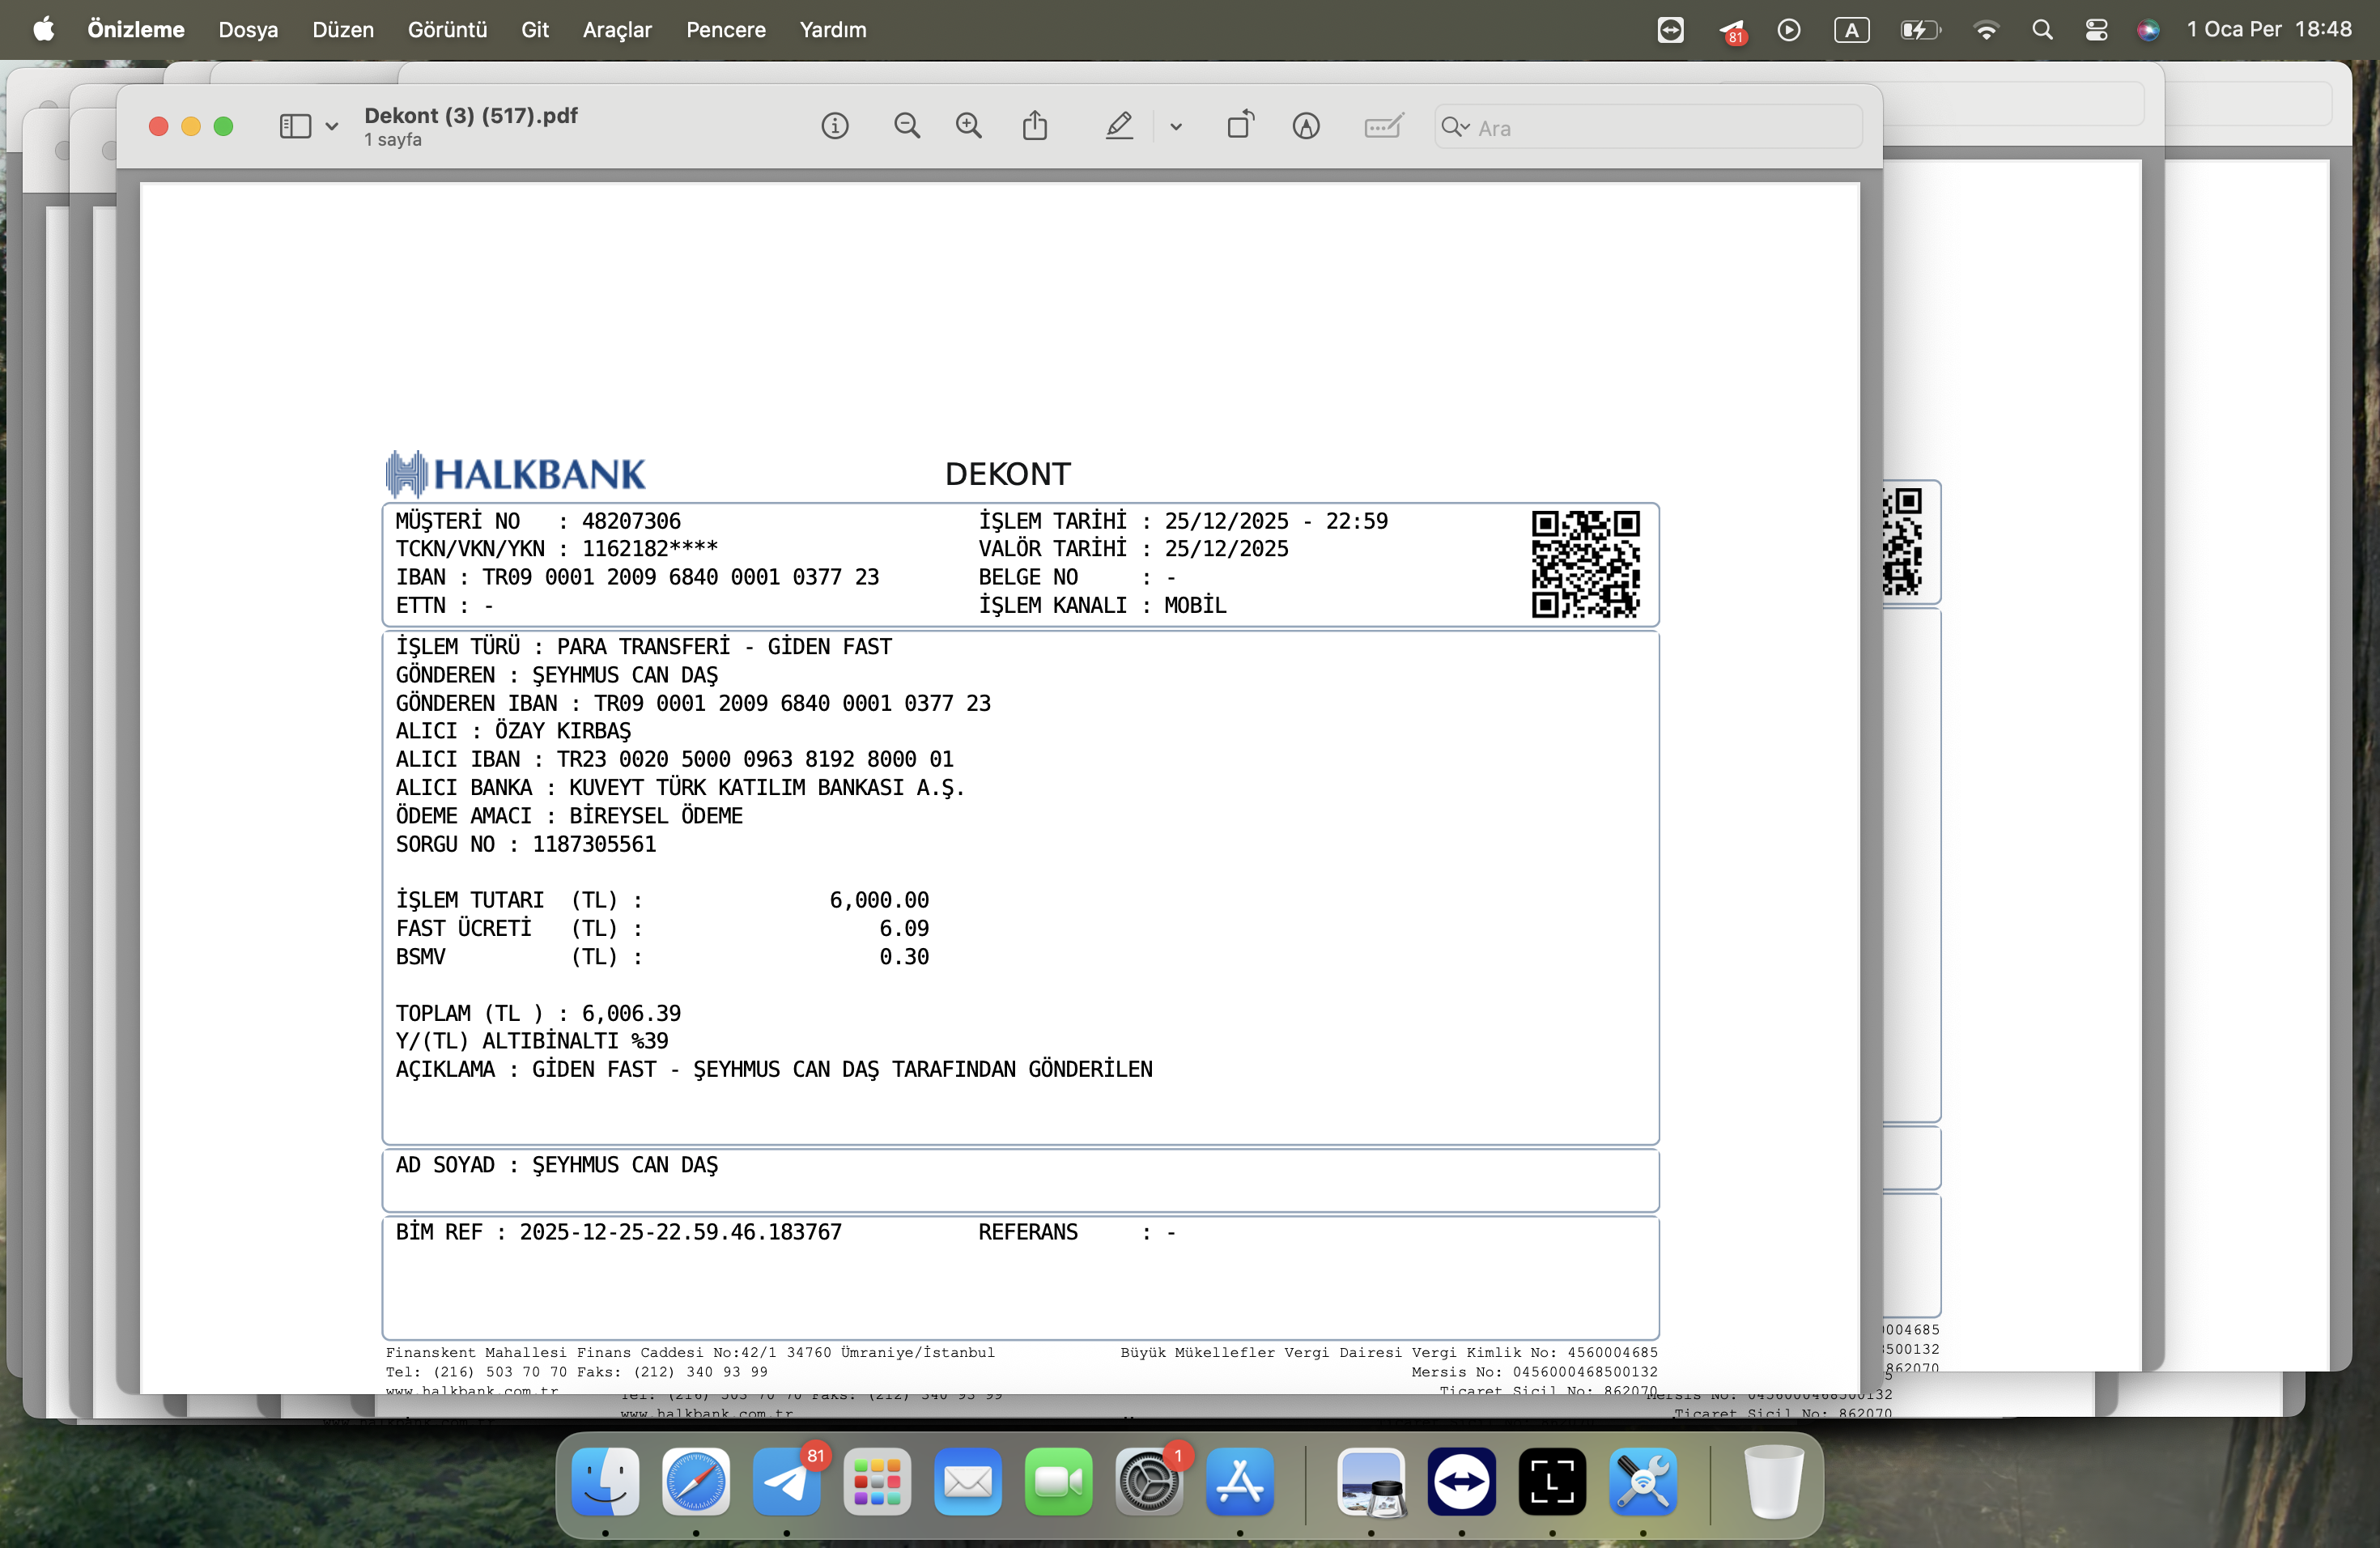
Task: Click the BİM REF reference number
Action: (681, 1232)
